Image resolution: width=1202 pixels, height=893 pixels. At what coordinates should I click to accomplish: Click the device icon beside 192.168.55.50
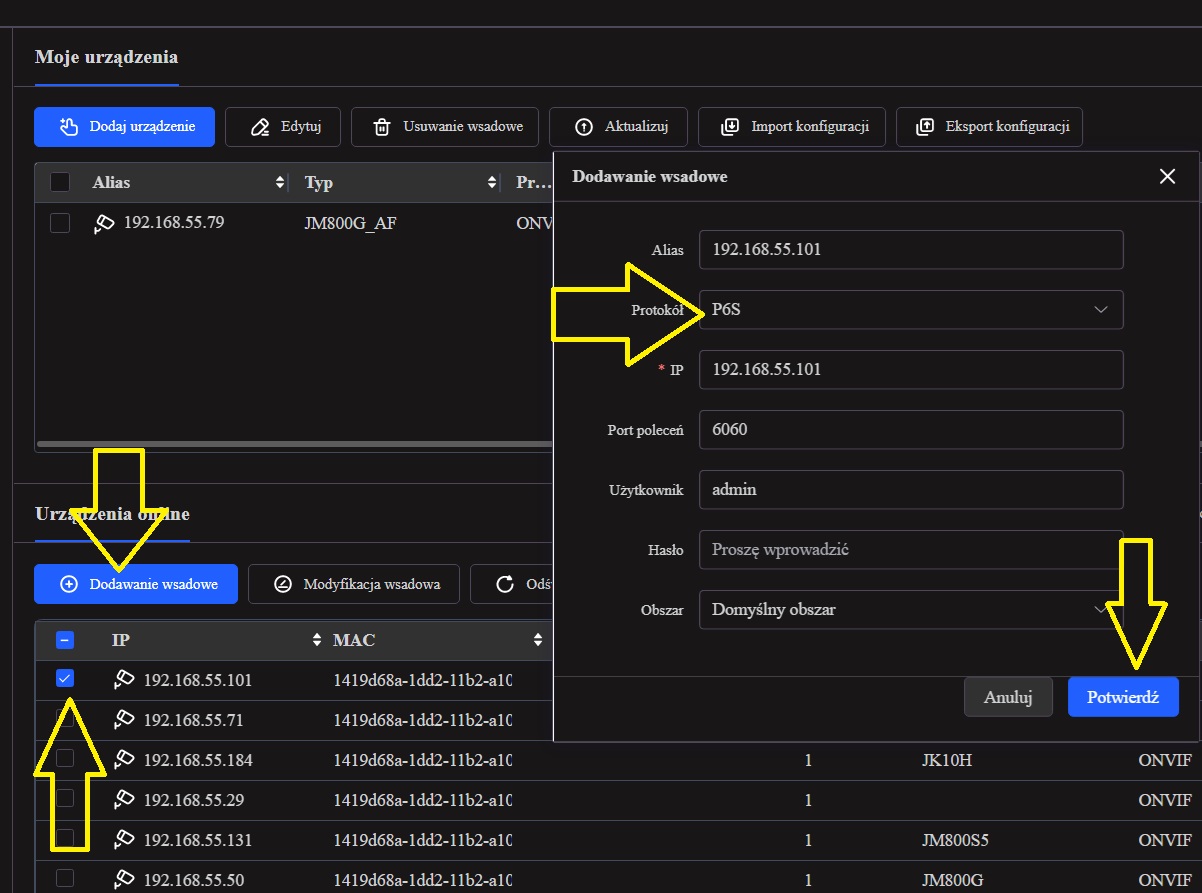[x=124, y=880]
